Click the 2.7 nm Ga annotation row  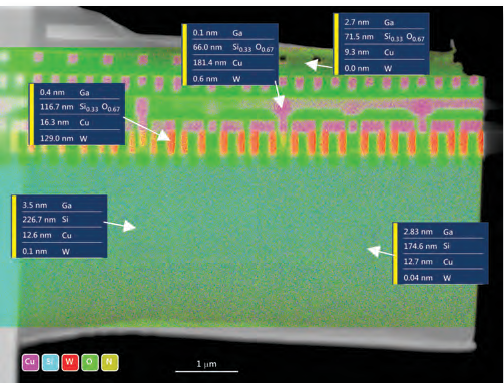(384, 22)
